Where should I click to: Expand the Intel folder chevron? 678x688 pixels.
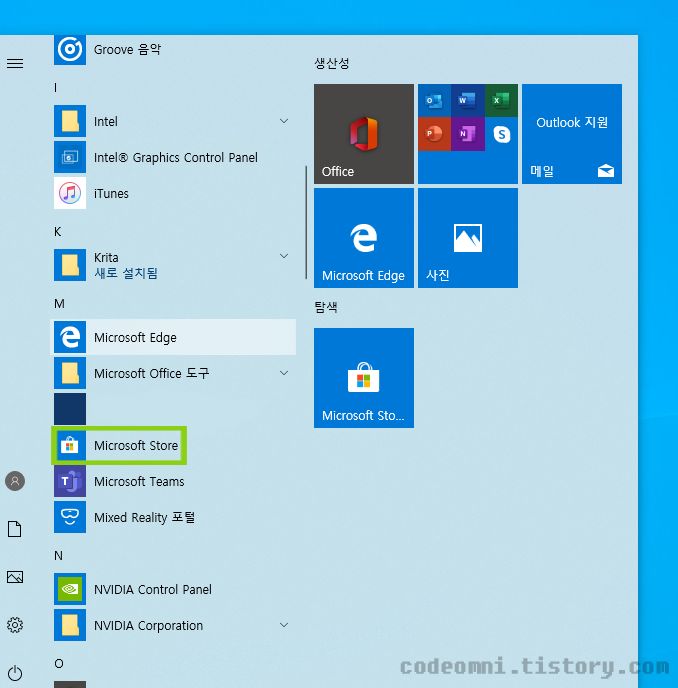coord(284,121)
